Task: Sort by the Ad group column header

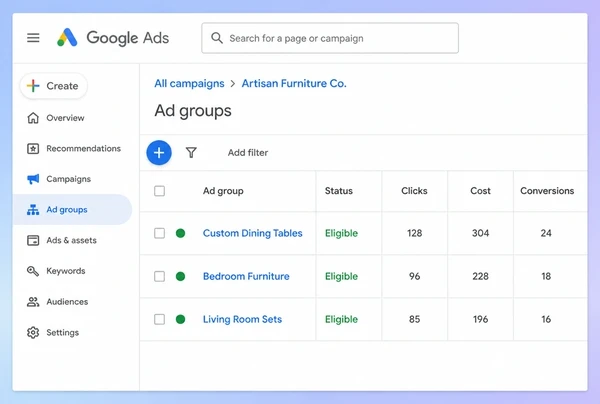Action: coord(223,191)
